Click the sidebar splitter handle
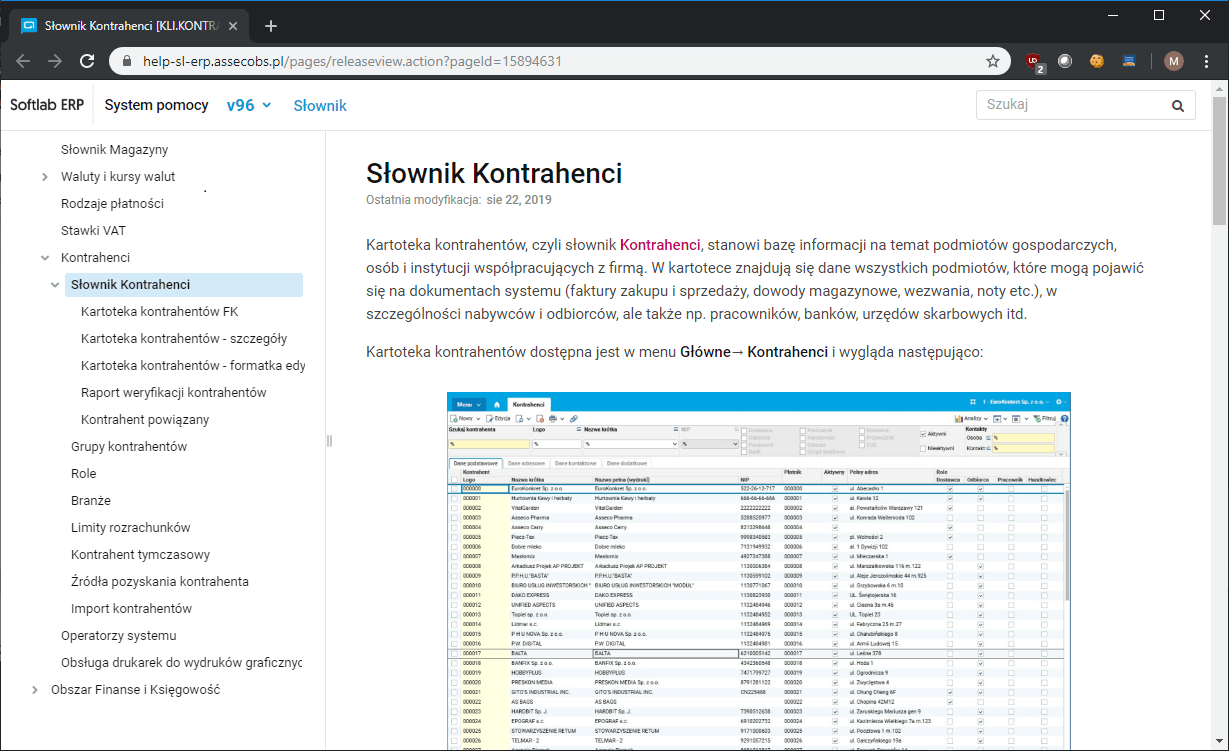The image size is (1229, 751). click(x=329, y=440)
